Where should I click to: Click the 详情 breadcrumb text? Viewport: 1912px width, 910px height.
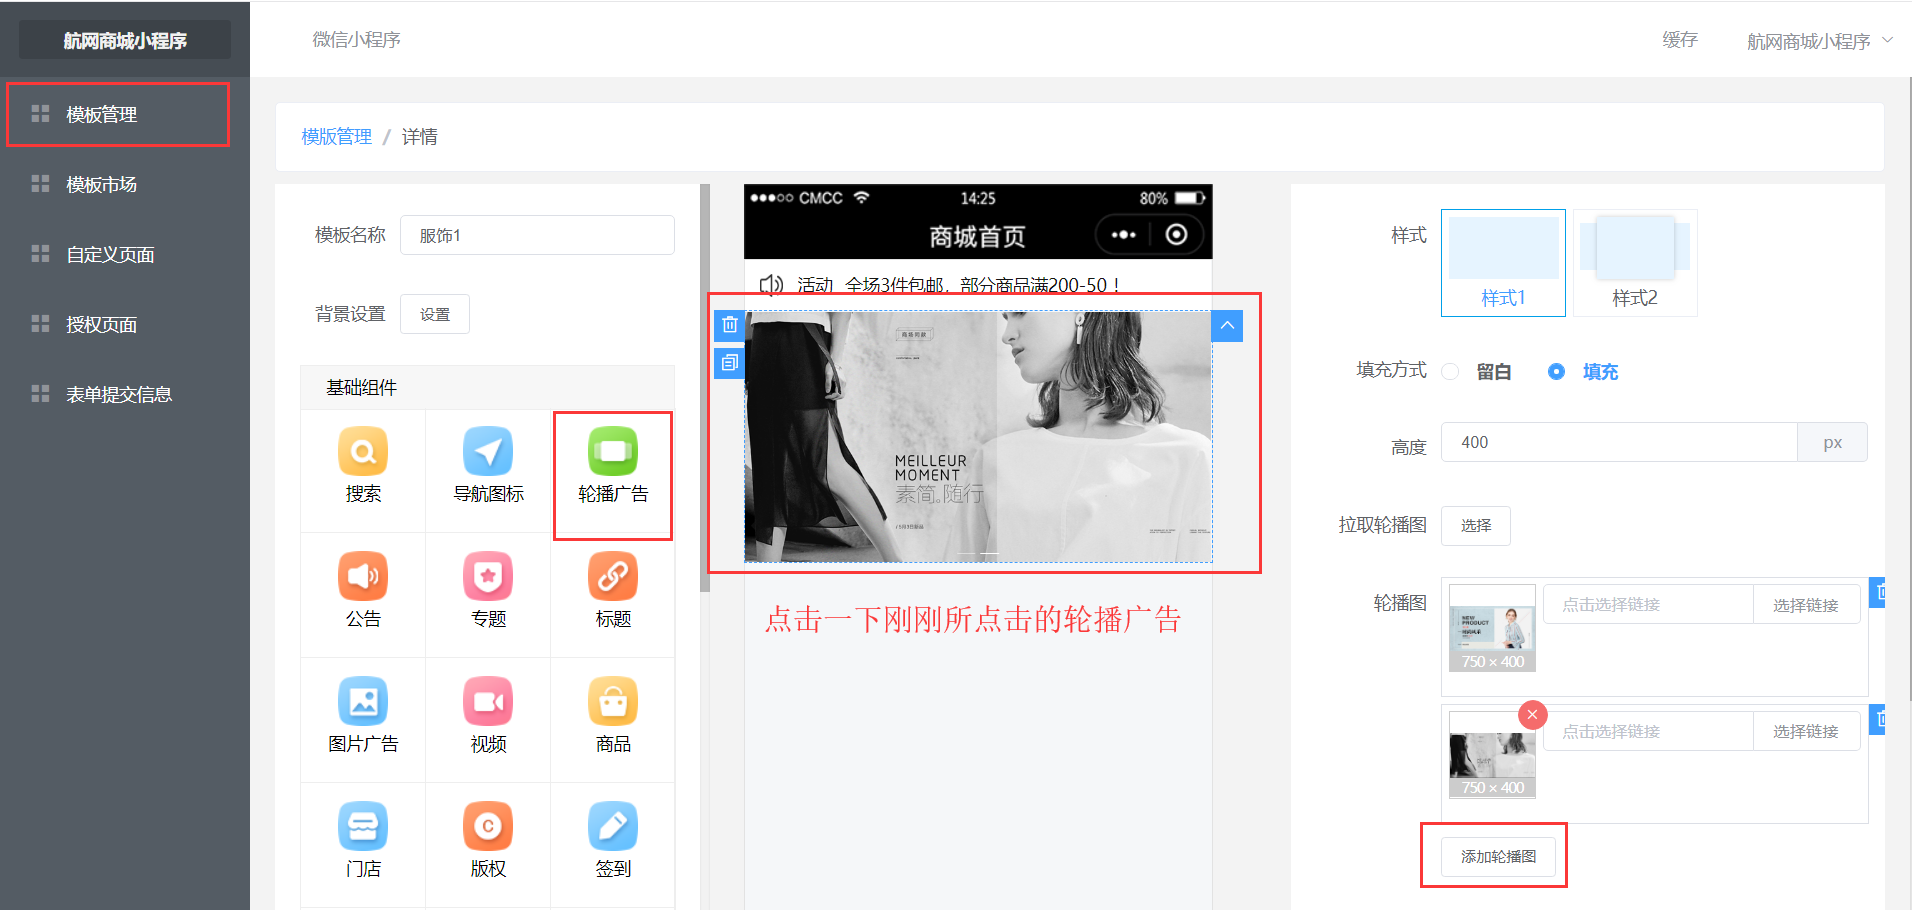pyautogui.click(x=419, y=137)
